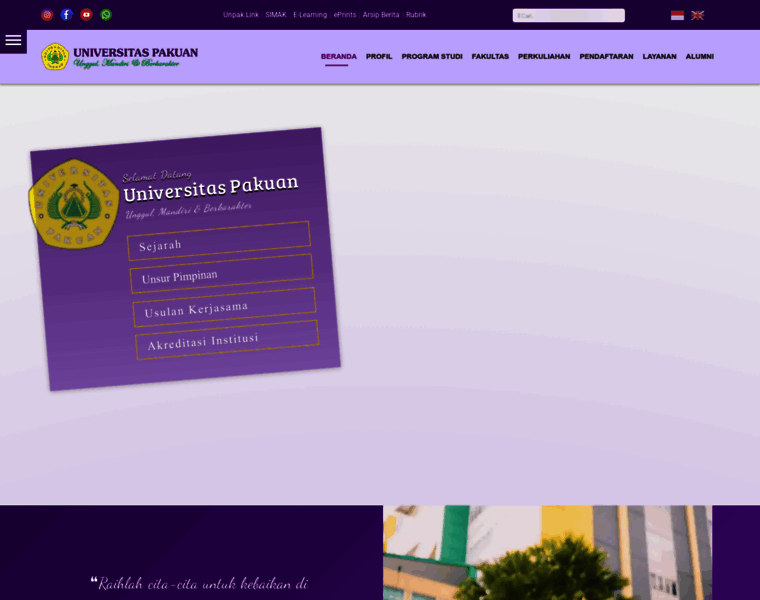
Task: Click the Sejarah button
Action: click(219, 241)
